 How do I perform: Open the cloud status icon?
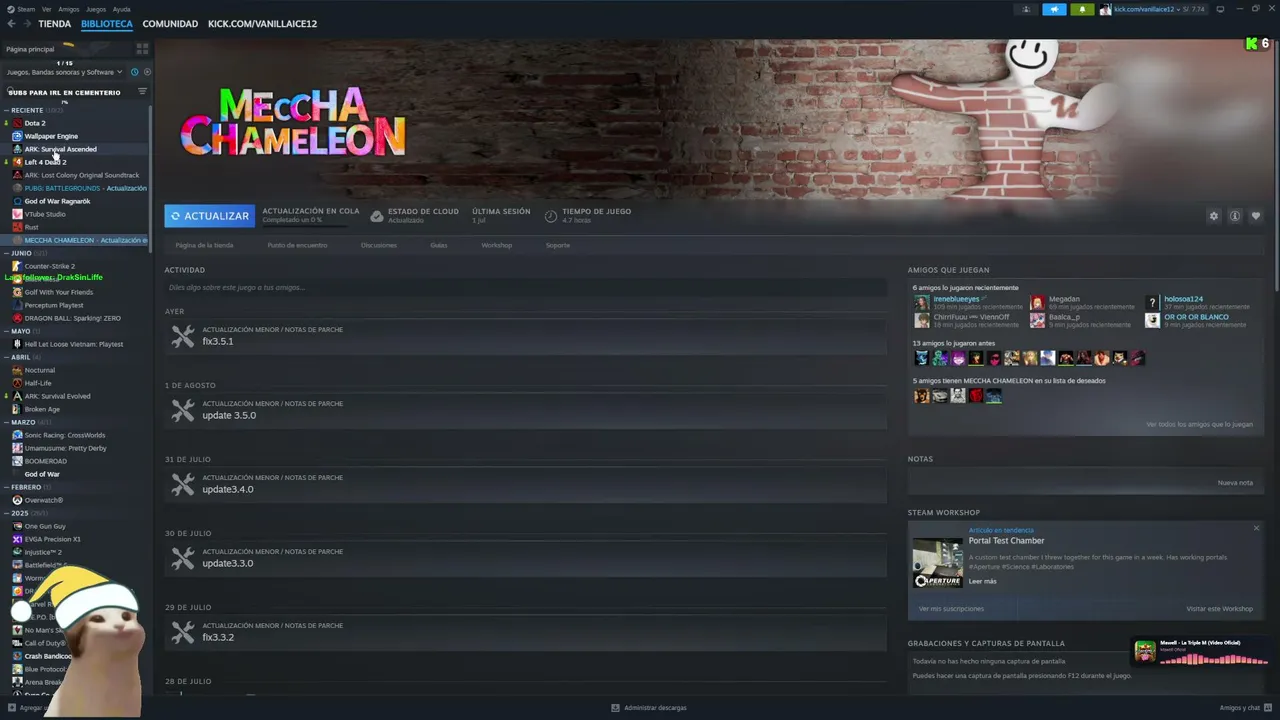point(377,216)
